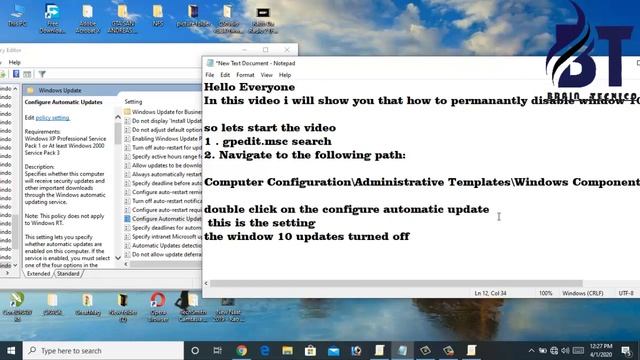The height and width of the screenshot is (360, 640).
Task: Click Cortana circle icon on taskbar
Action: [x=195, y=351]
